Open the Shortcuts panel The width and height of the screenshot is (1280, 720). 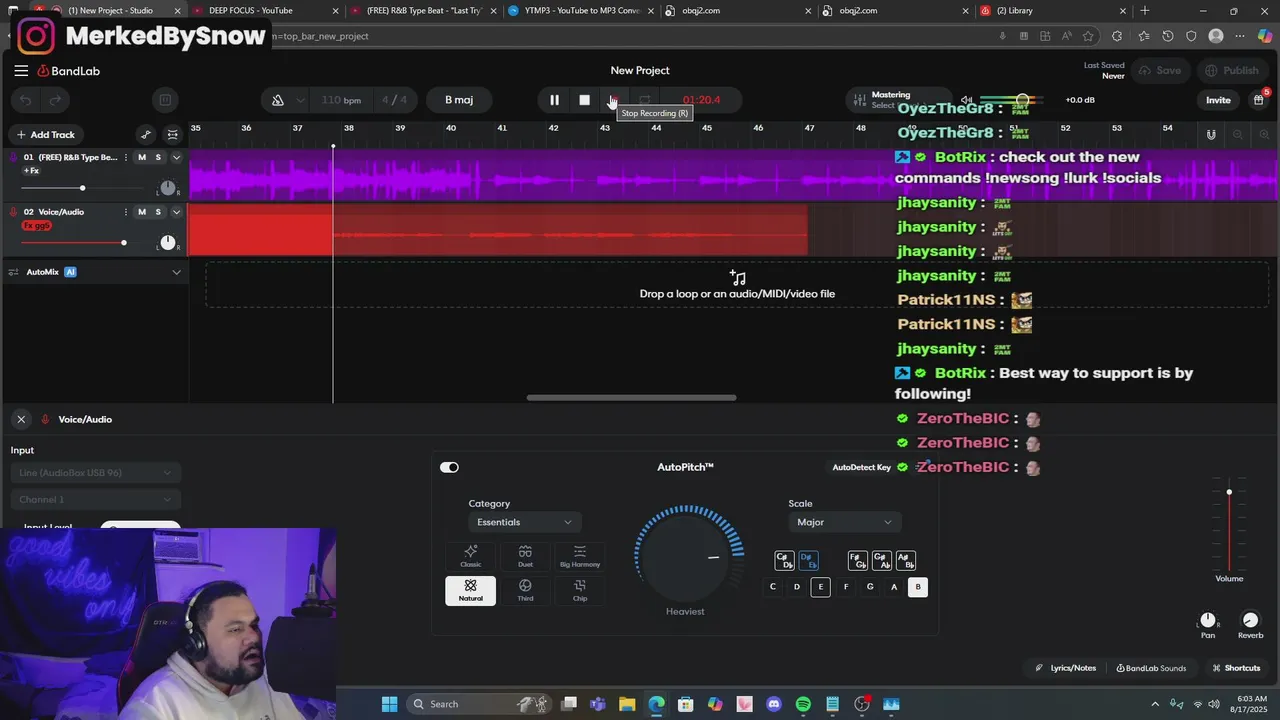[x=1236, y=668]
